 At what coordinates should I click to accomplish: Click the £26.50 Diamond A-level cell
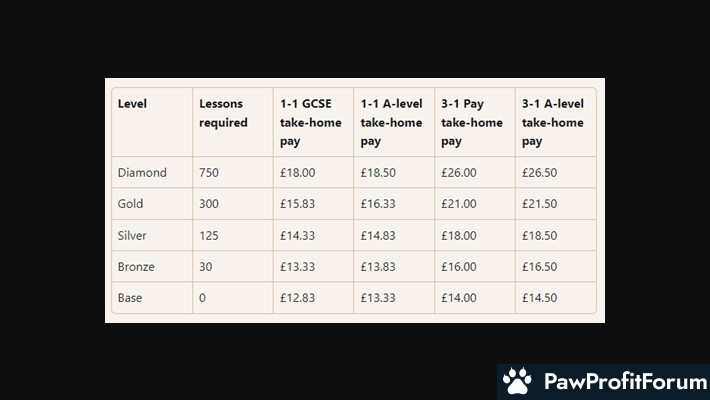[x=540, y=173]
